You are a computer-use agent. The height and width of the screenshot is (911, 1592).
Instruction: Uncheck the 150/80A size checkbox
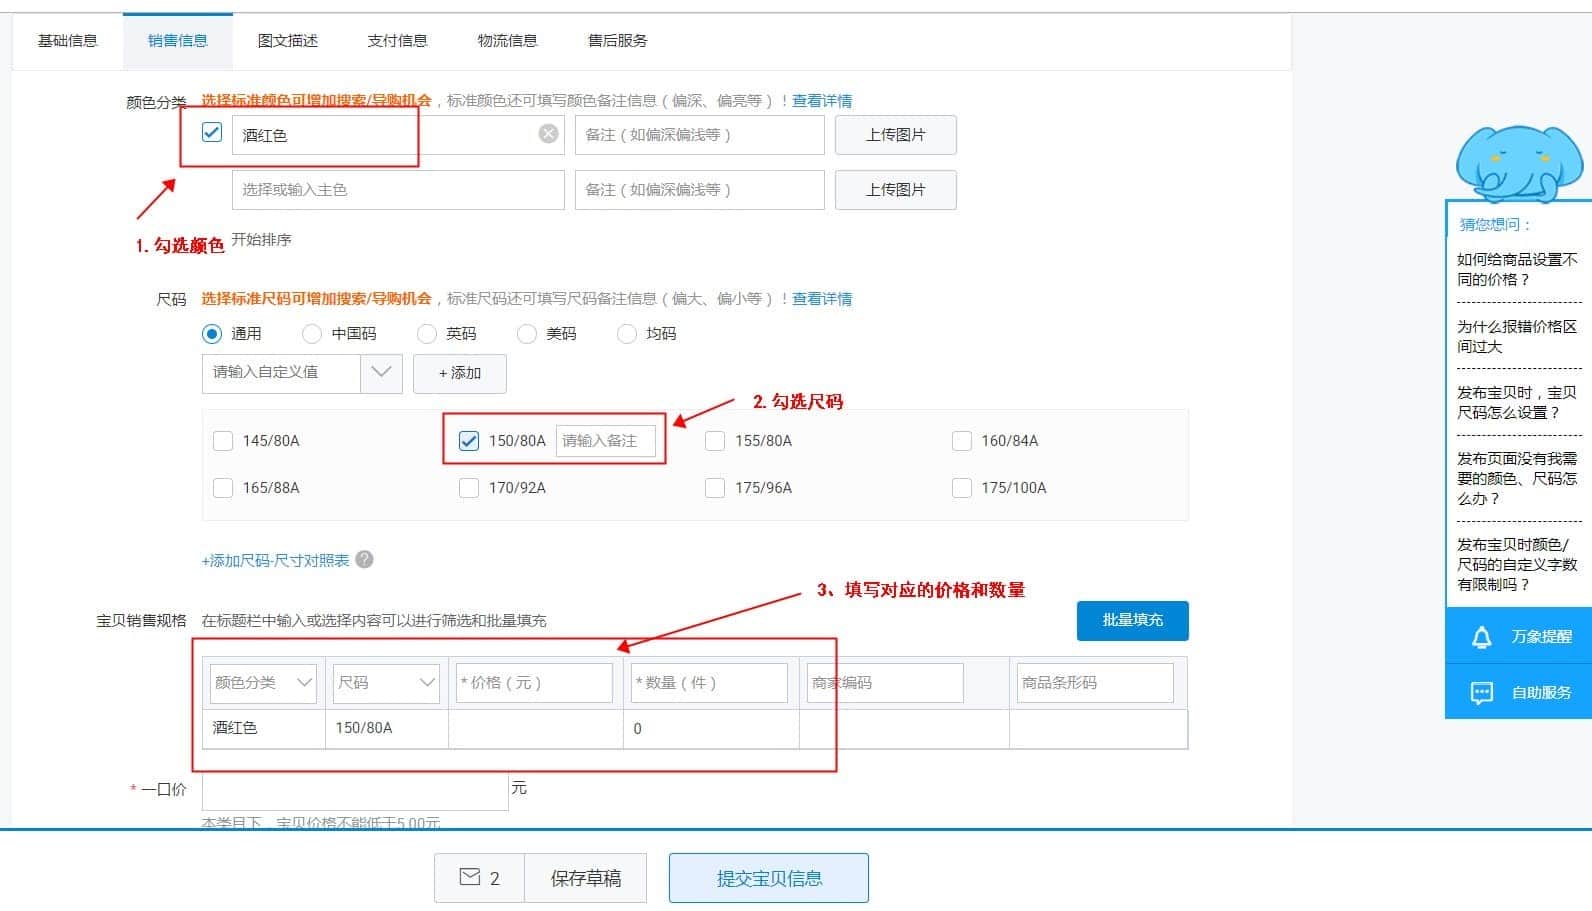pos(469,440)
